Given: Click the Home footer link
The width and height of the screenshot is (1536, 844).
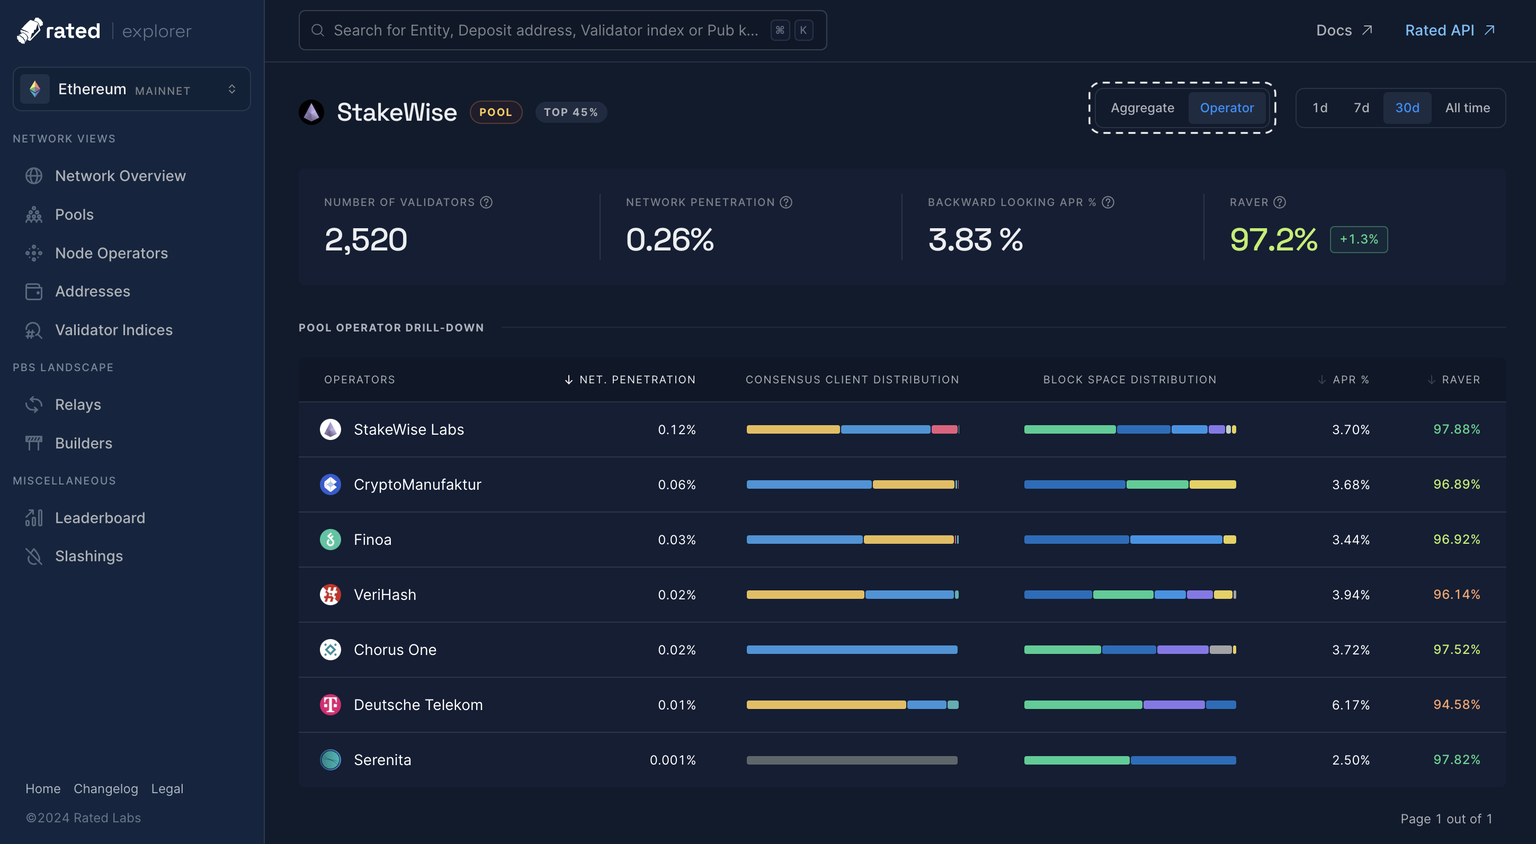Looking at the screenshot, I should 43,789.
